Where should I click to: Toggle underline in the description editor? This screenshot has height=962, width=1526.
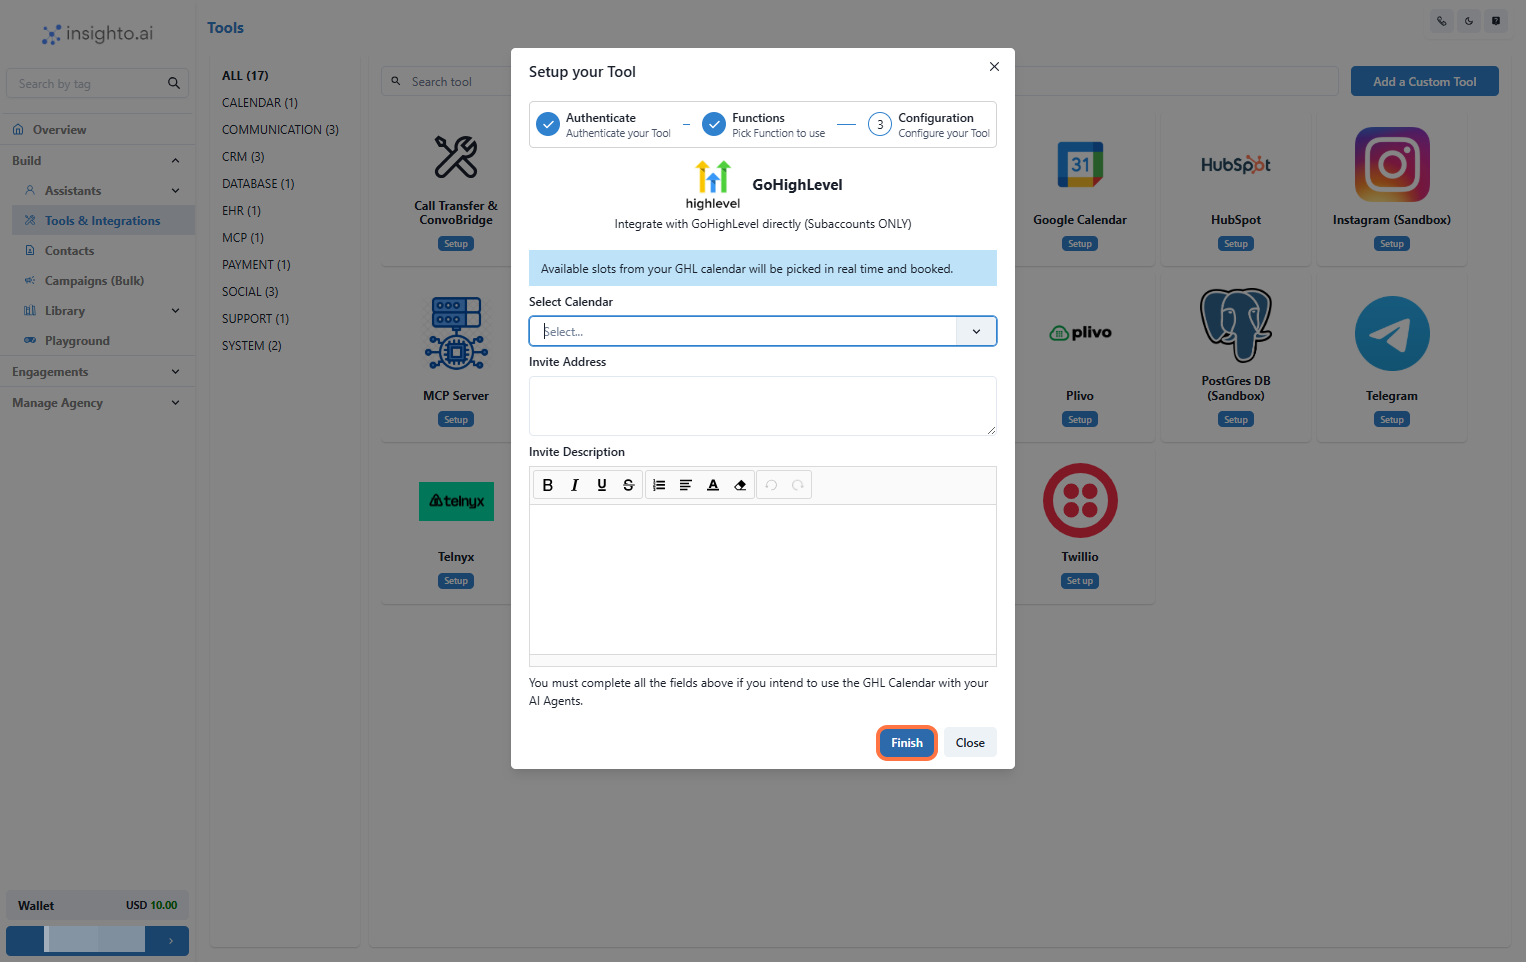coord(601,485)
